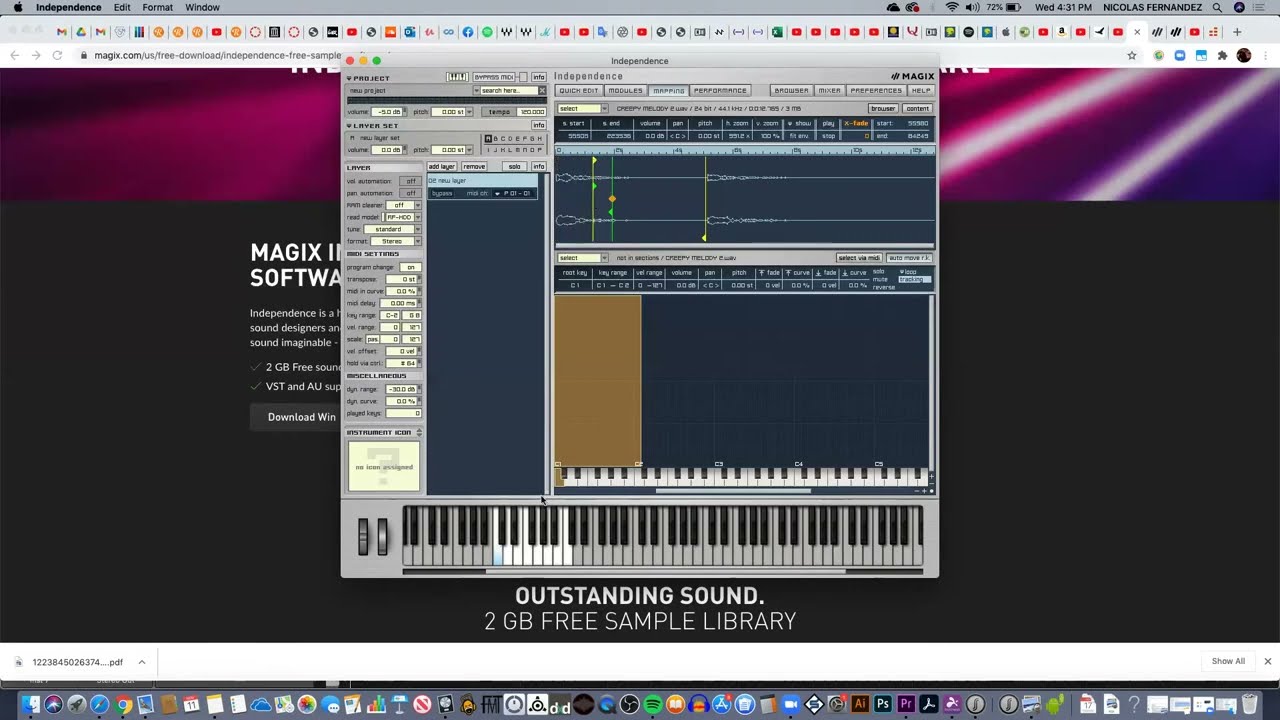Toggle pan. automation off button
The width and height of the screenshot is (1280, 720).
[x=410, y=193]
